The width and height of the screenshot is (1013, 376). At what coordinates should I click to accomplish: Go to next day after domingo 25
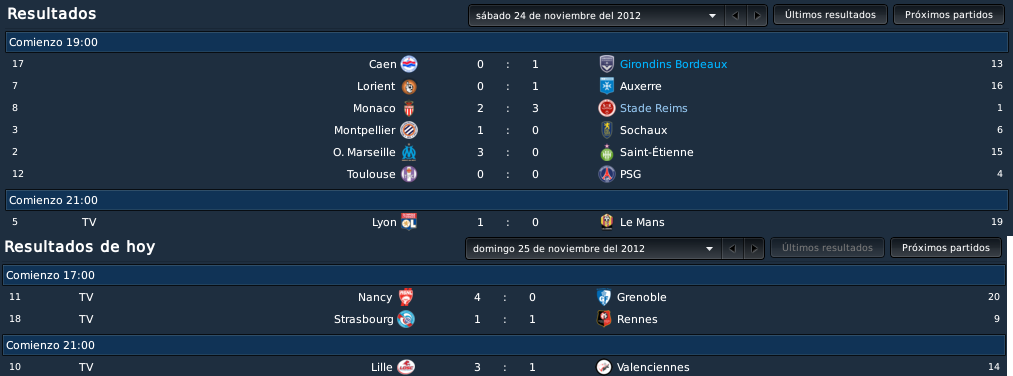tap(753, 248)
